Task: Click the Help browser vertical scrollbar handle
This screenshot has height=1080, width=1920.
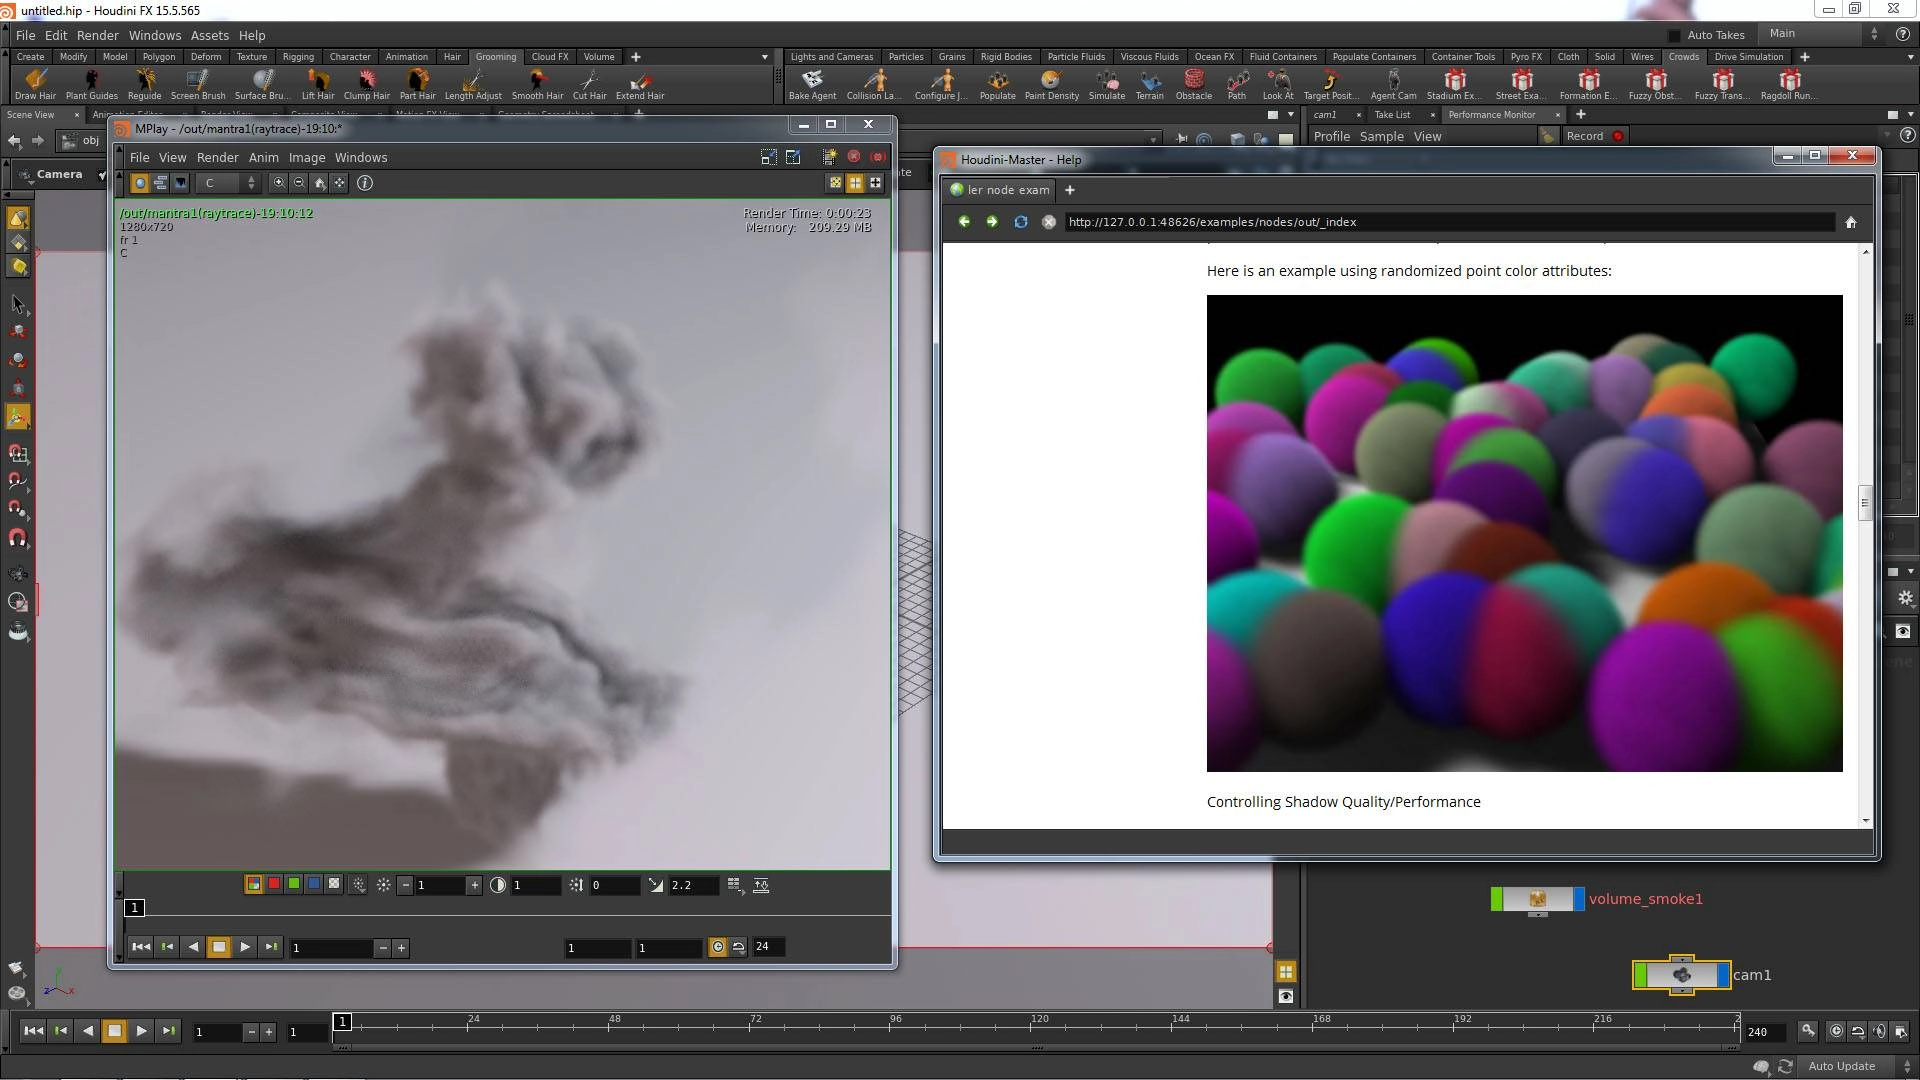Action: click(1865, 503)
